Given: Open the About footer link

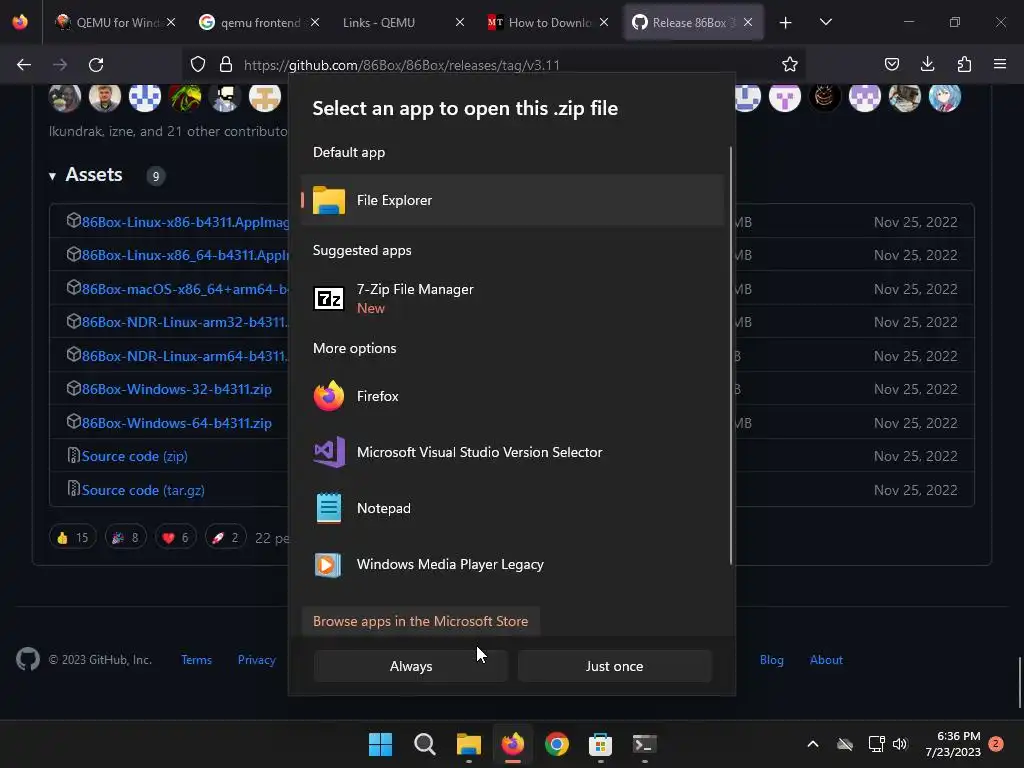Looking at the screenshot, I should coord(826,660).
